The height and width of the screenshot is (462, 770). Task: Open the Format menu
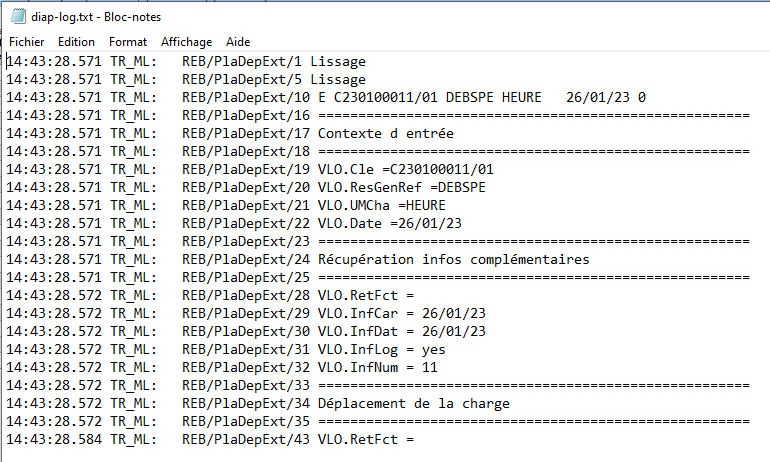pyautogui.click(x=128, y=42)
